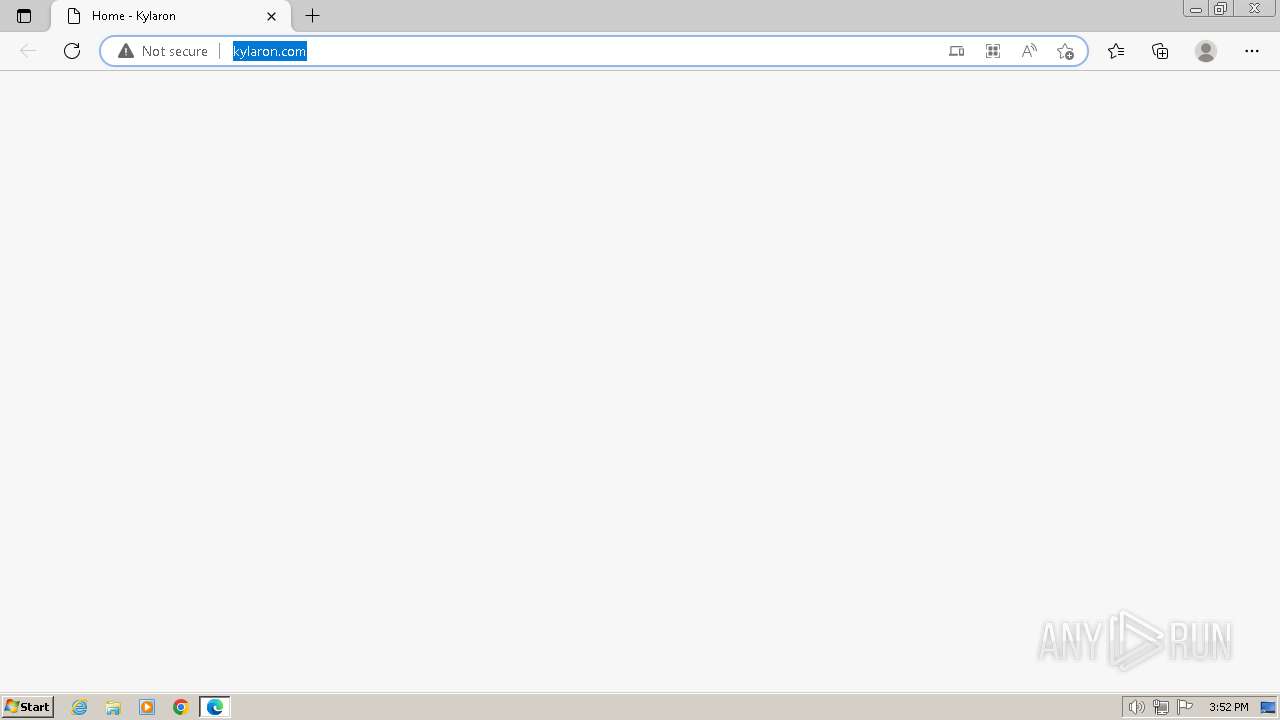Open a new tab with plus button
This screenshot has height=720, width=1280.
pos(313,16)
